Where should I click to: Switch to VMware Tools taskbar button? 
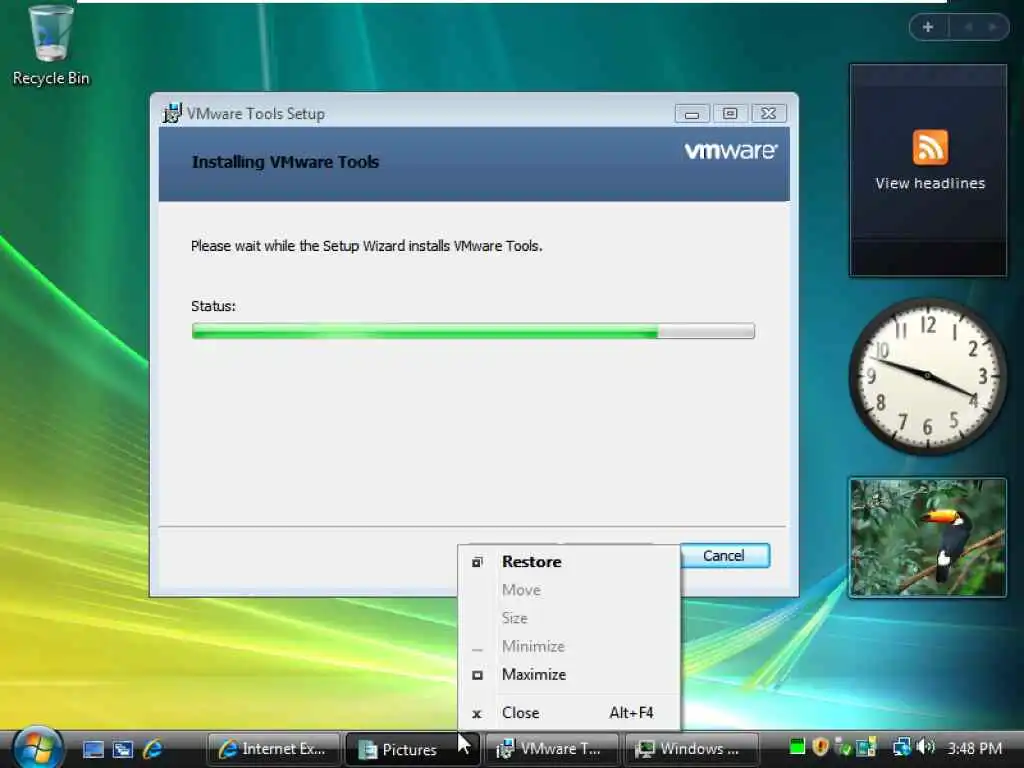(550, 749)
